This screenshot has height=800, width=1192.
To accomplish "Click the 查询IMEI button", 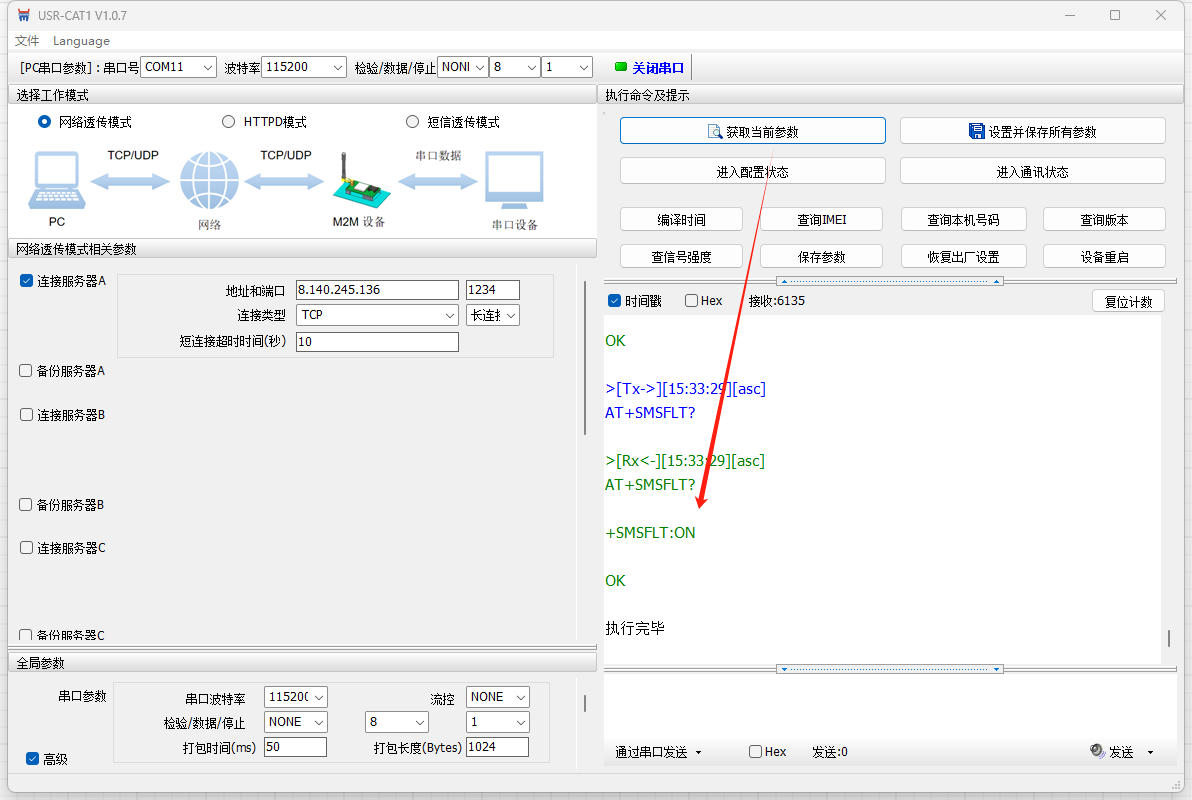I will coord(821,220).
